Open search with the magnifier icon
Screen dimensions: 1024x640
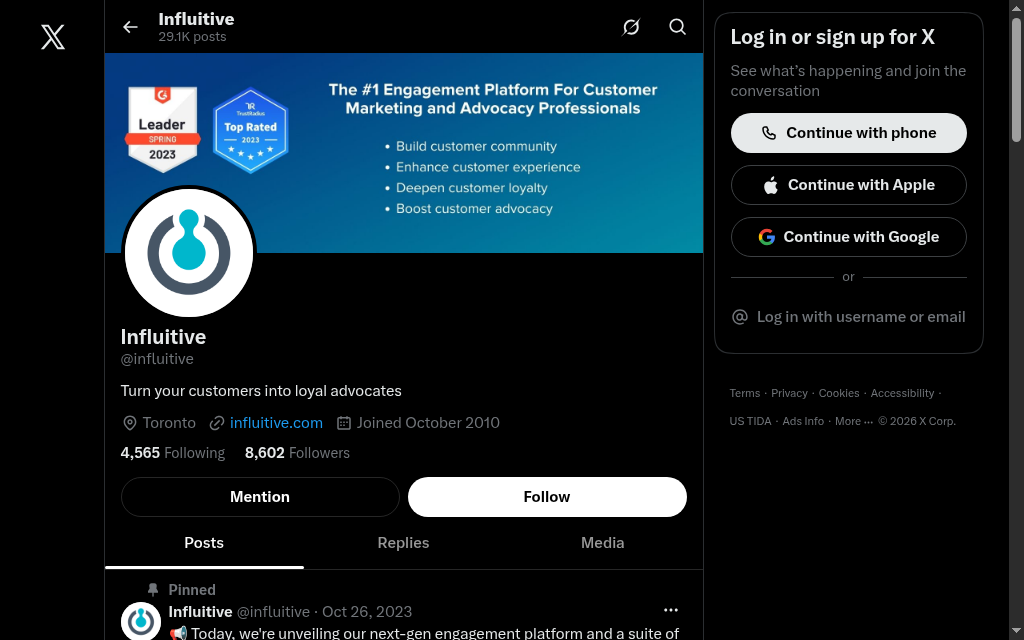pos(677,27)
